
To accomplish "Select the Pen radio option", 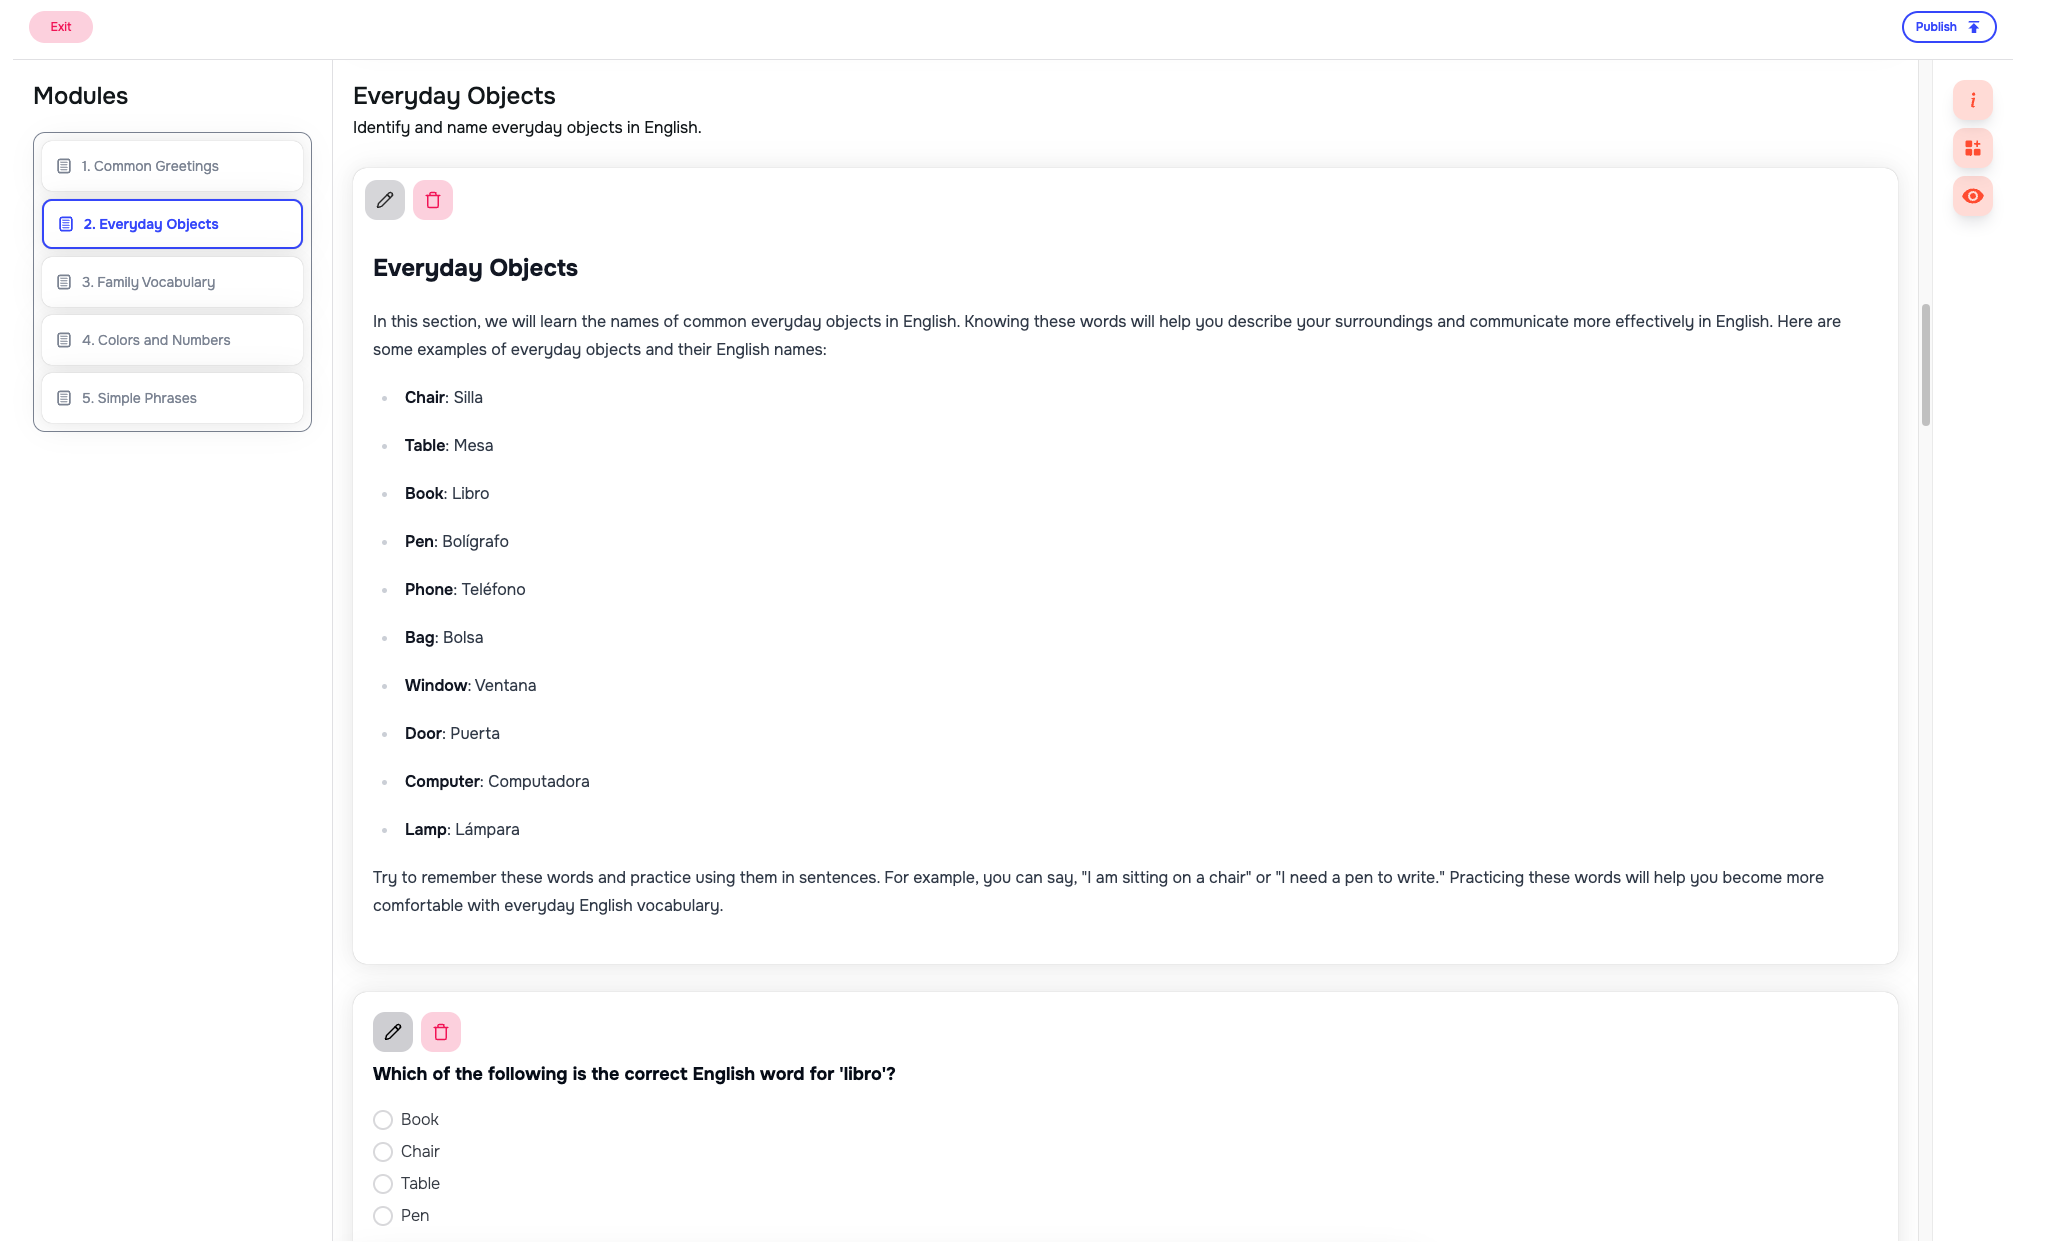I will click(x=382, y=1216).
